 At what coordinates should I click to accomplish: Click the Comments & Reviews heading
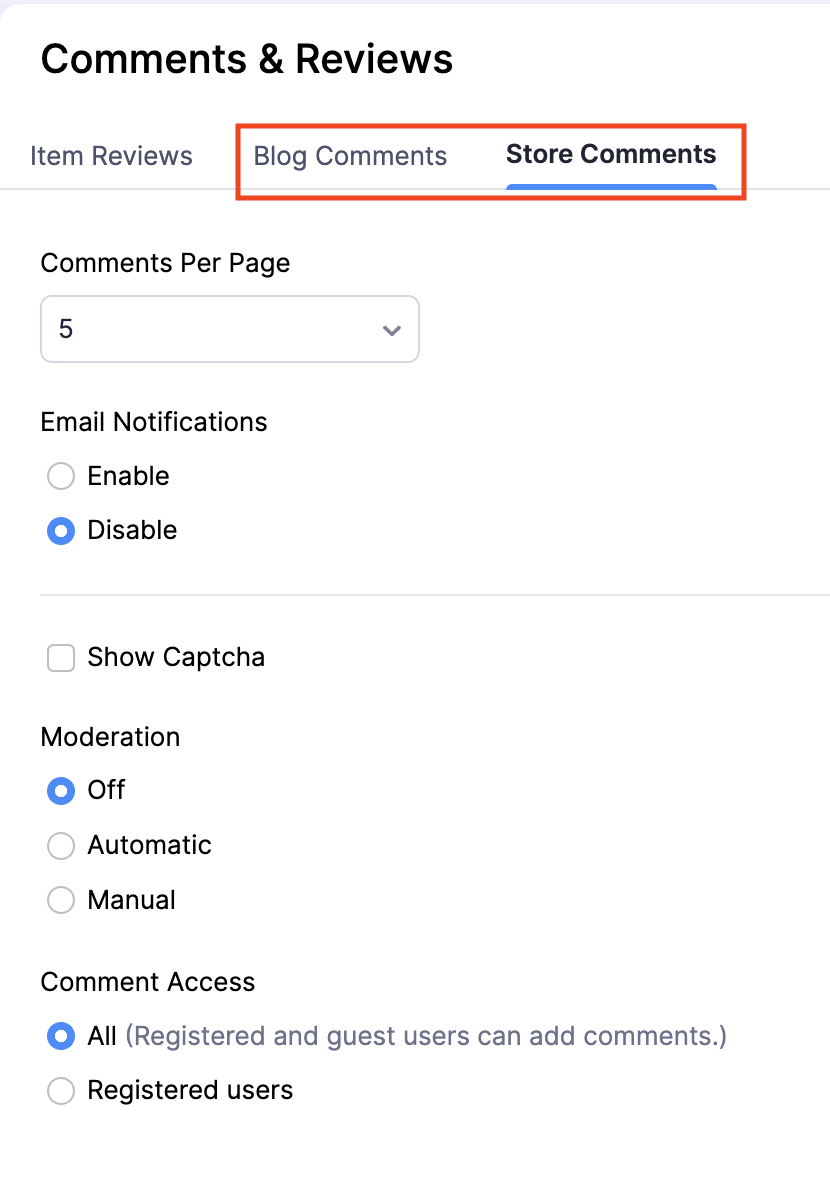(x=246, y=58)
